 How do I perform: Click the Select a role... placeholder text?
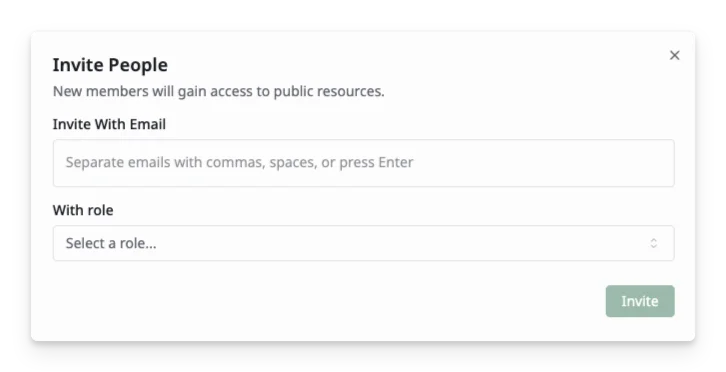[111, 243]
